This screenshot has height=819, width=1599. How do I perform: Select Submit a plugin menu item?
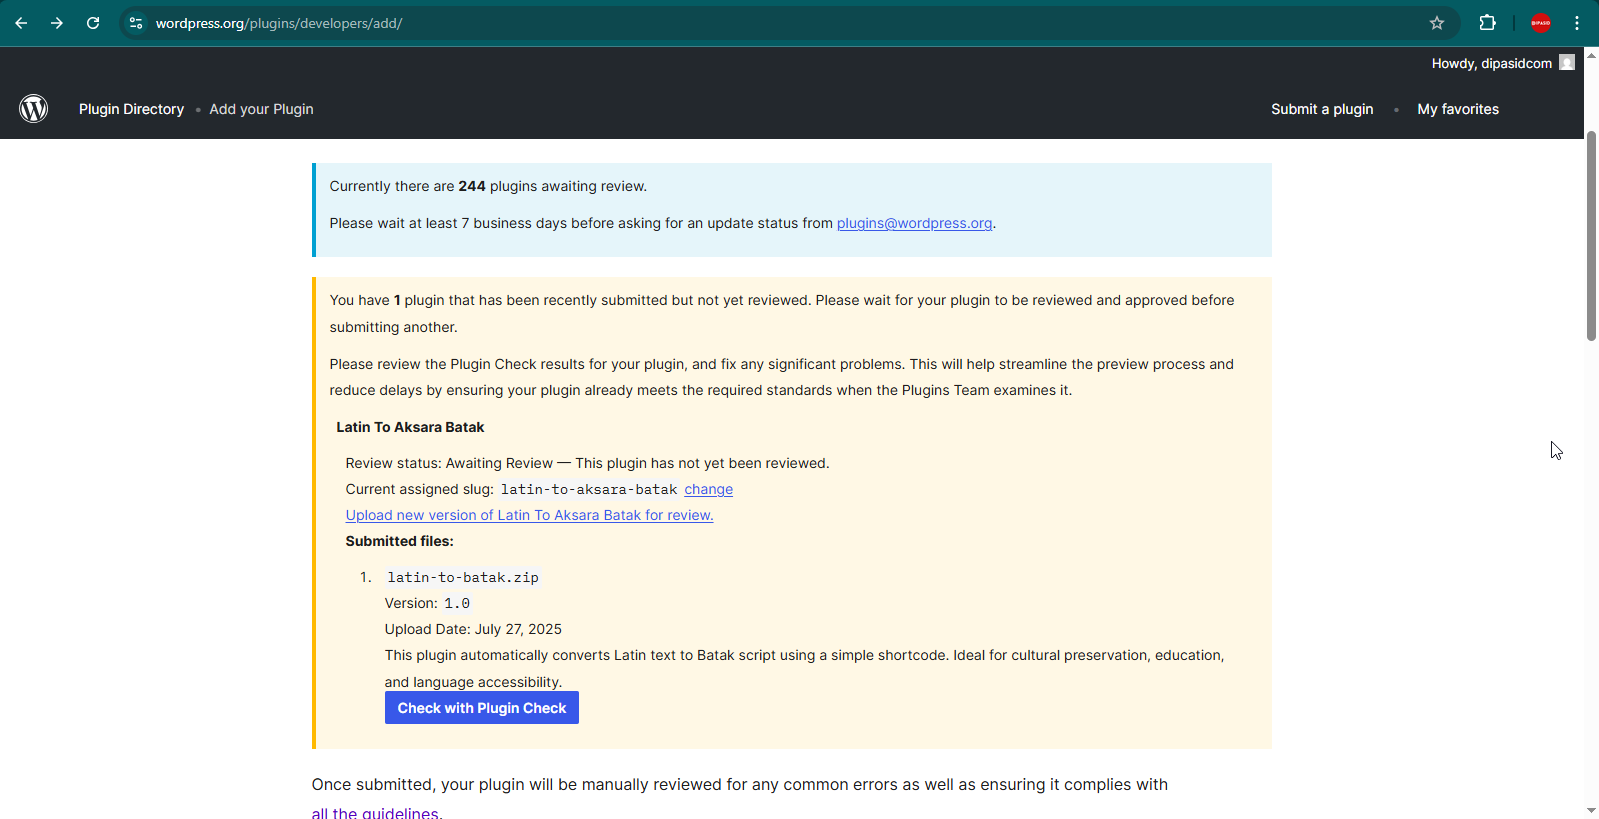tap(1322, 109)
